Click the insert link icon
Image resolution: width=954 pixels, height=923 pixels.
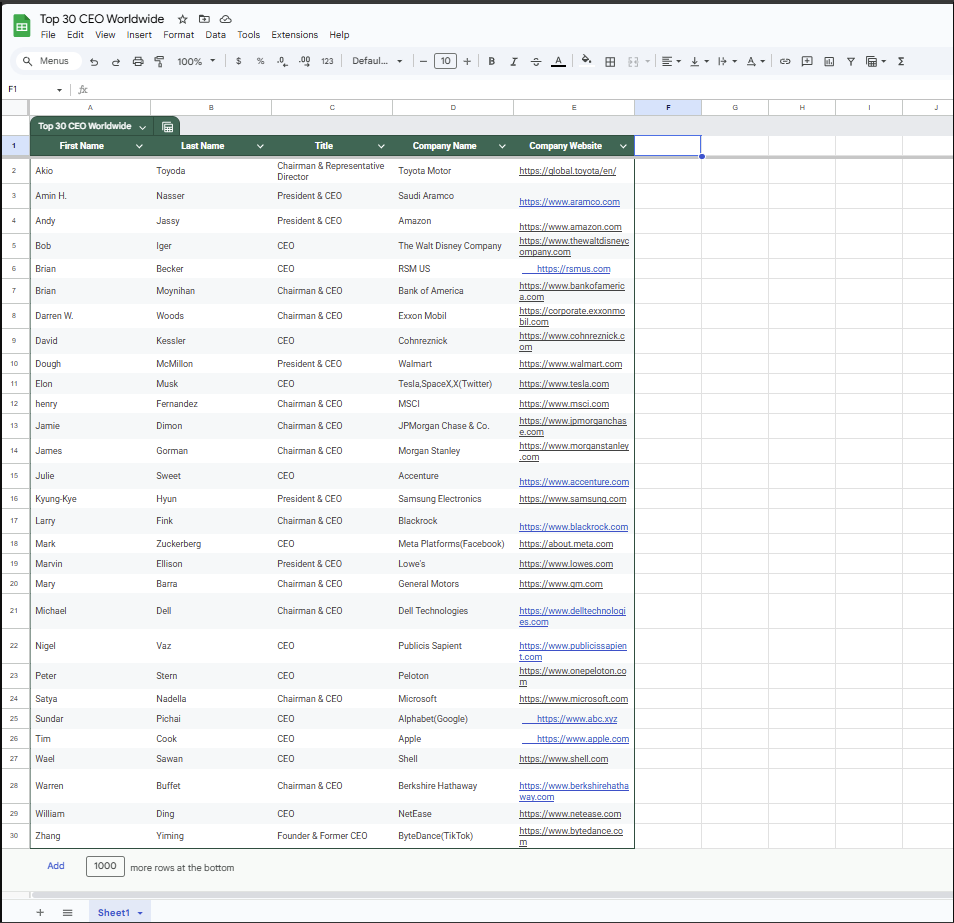pos(785,61)
